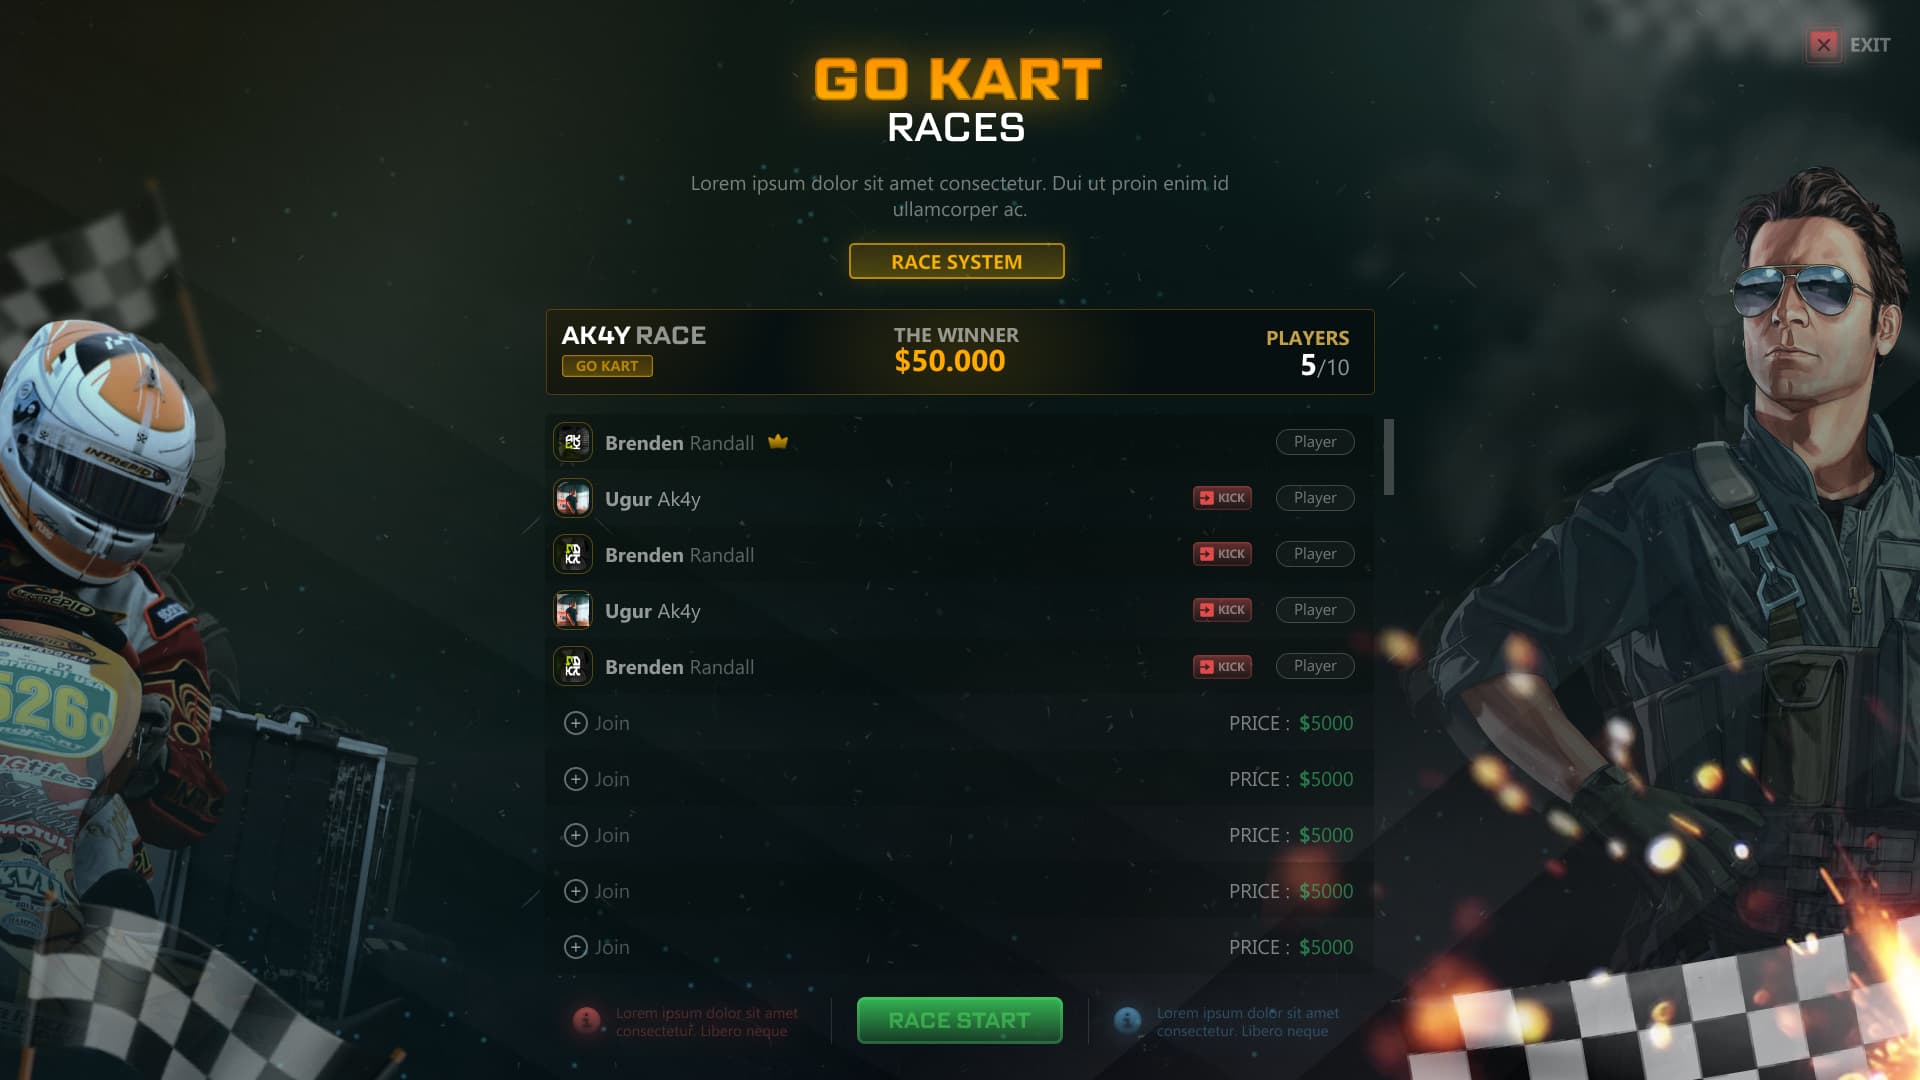Click first Brenden Randall's avatar icon
This screenshot has width=1920, height=1080.
[573, 442]
